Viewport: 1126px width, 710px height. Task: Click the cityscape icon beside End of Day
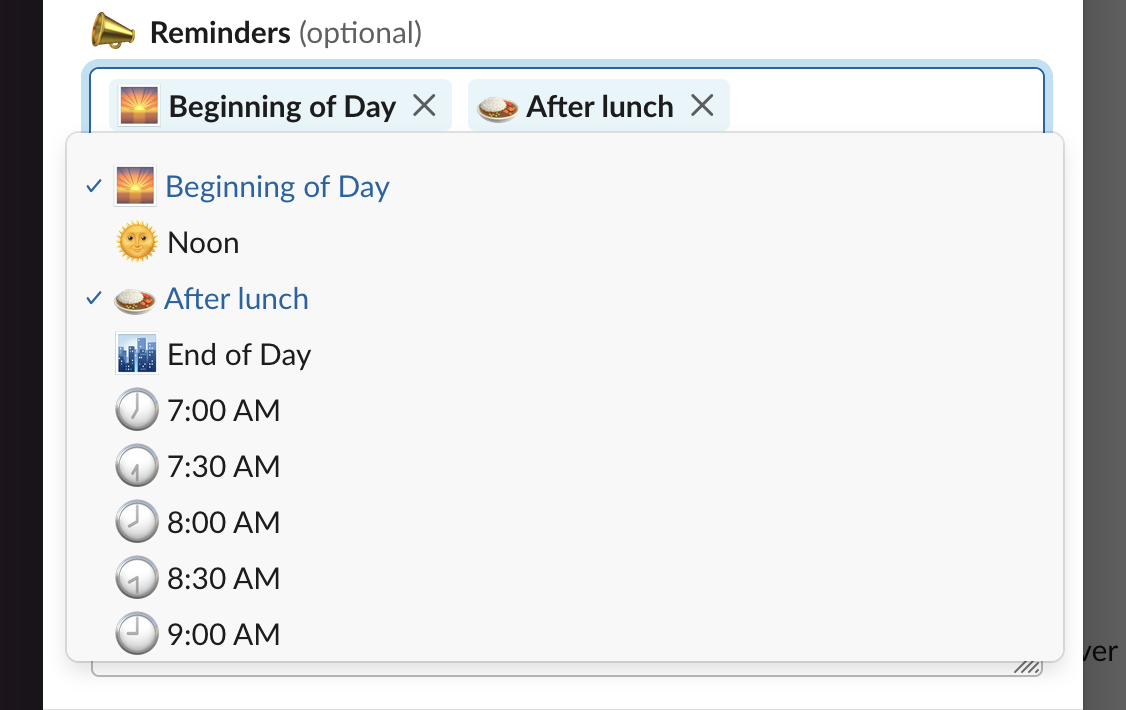point(136,355)
